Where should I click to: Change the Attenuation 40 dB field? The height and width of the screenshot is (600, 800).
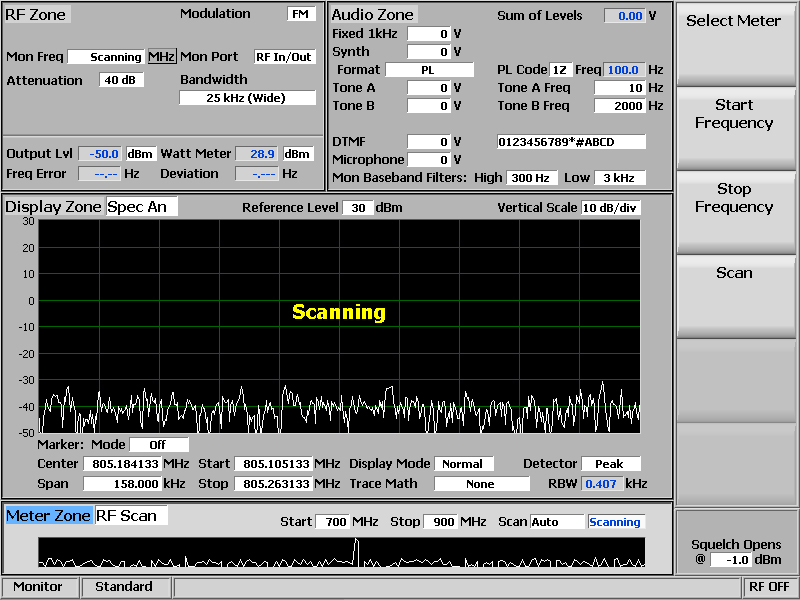click(x=122, y=80)
